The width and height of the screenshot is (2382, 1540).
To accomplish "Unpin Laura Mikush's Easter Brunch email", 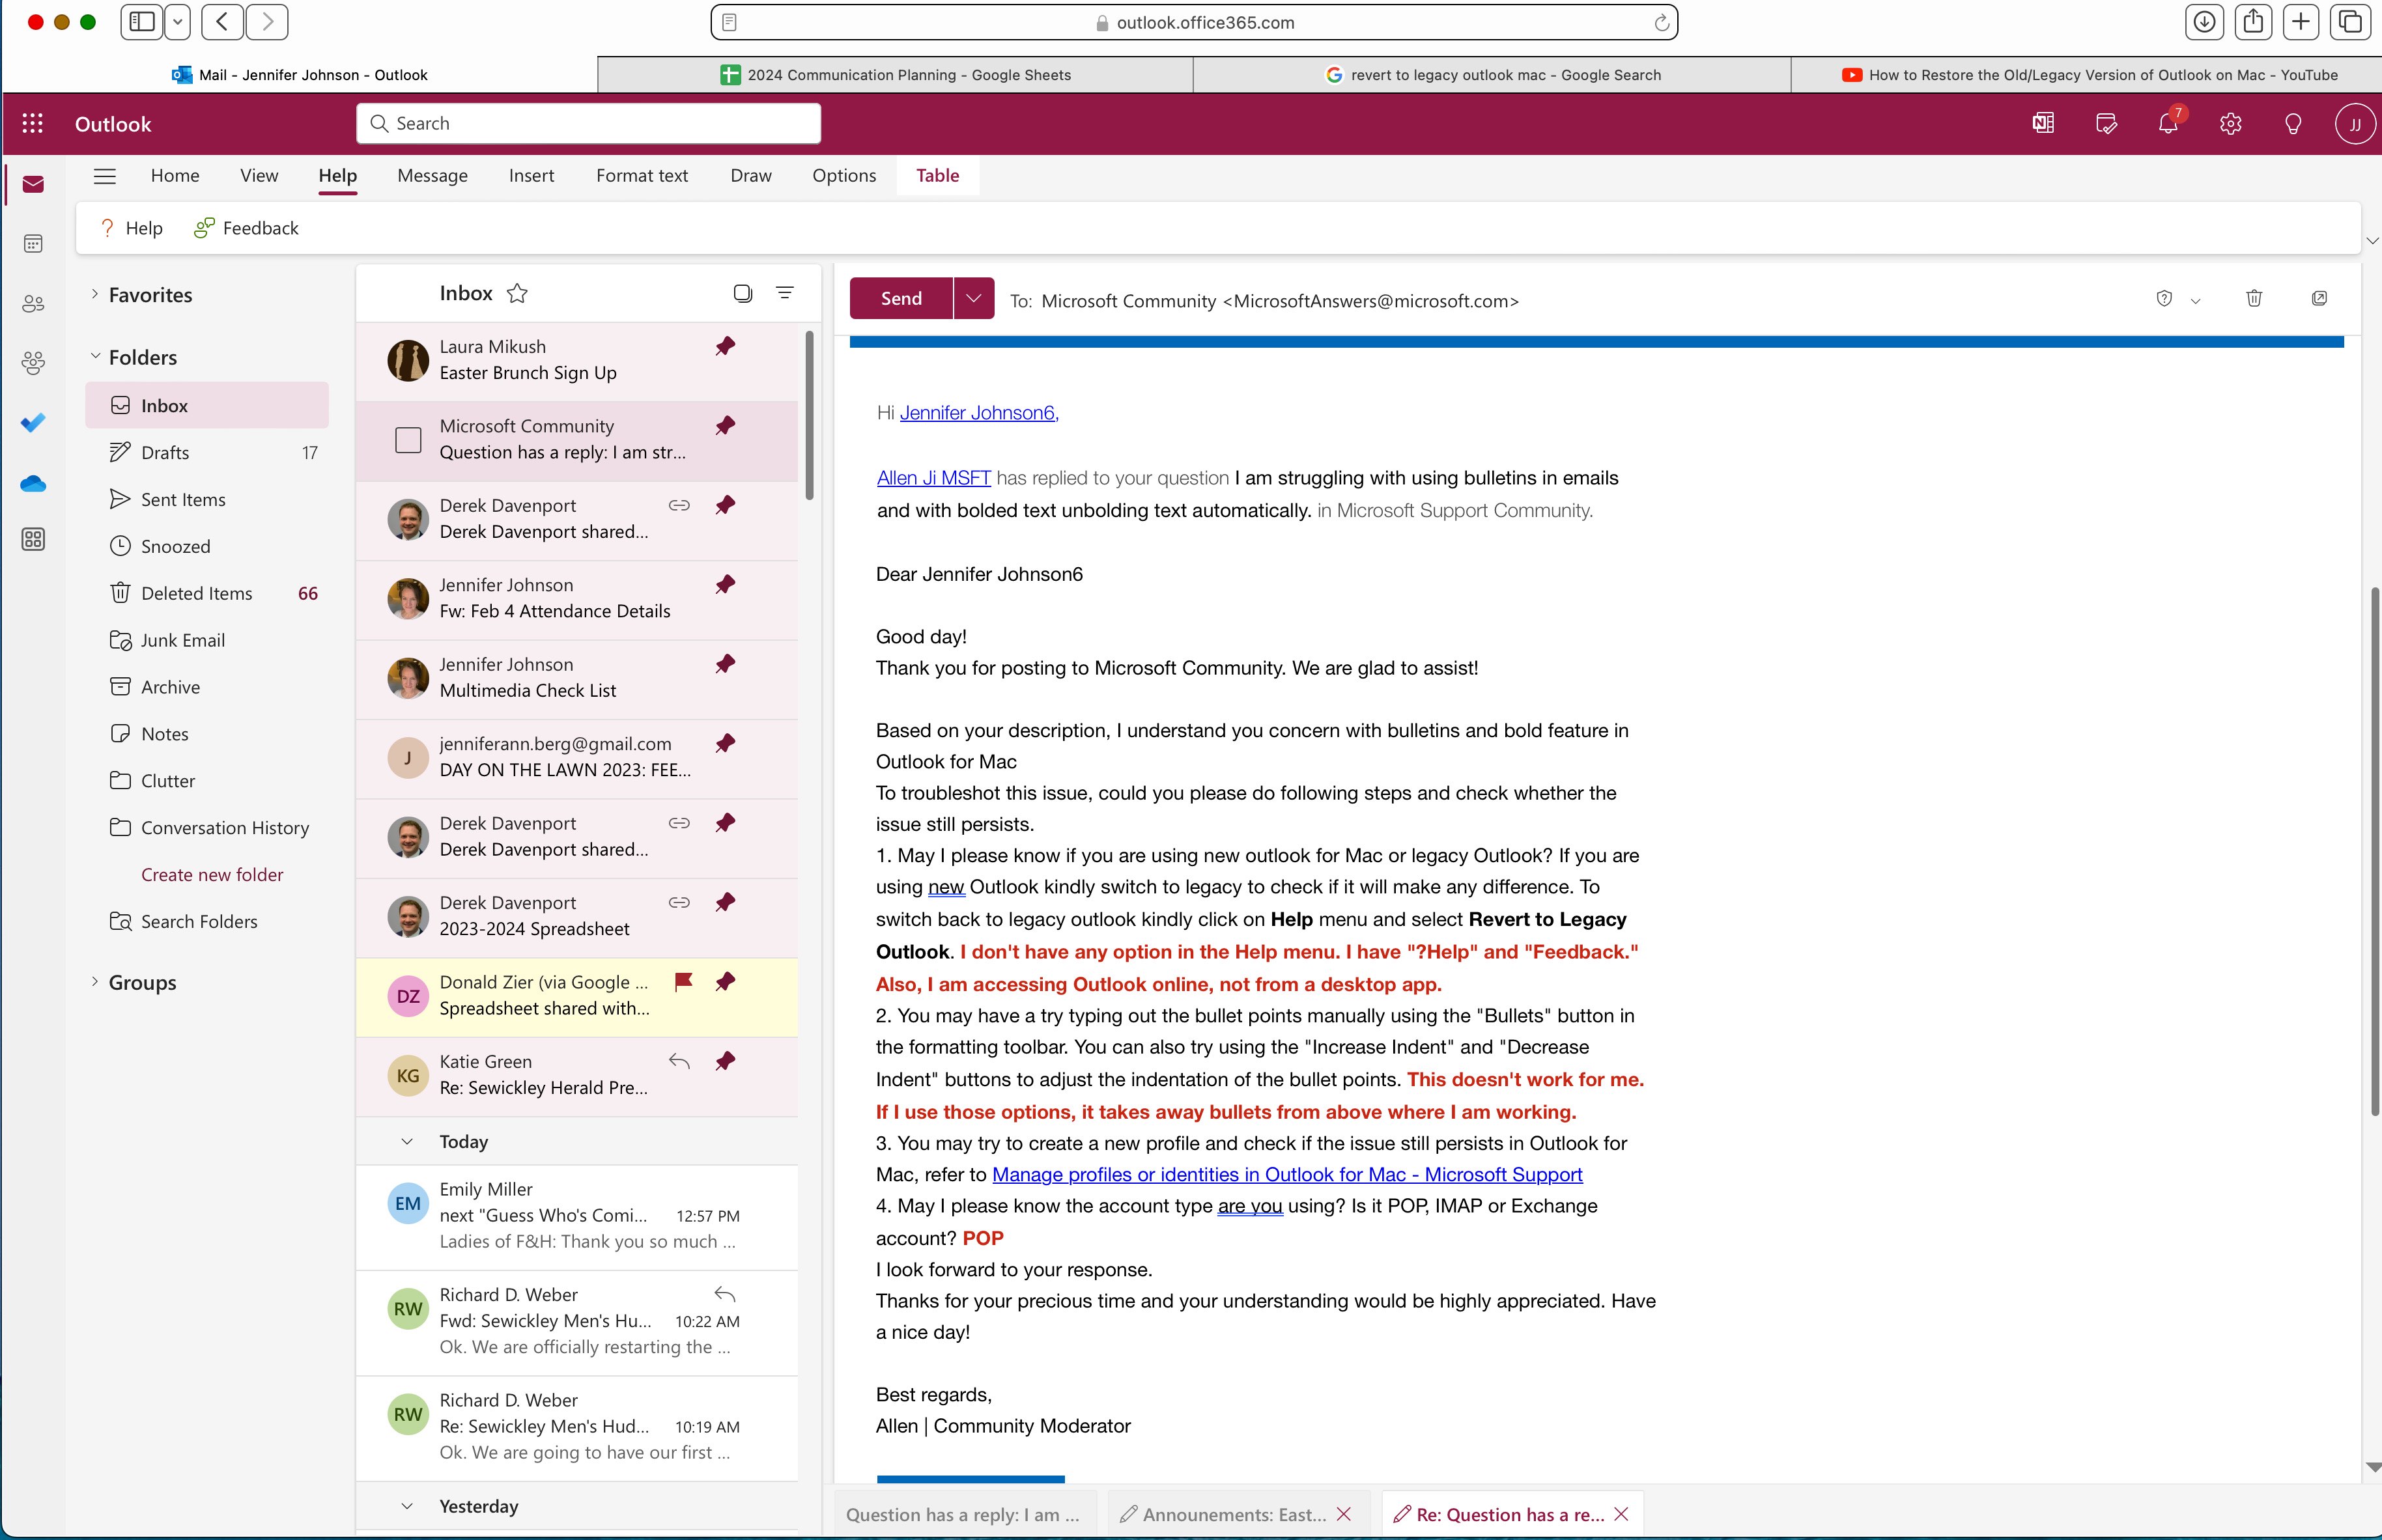I will [725, 346].
